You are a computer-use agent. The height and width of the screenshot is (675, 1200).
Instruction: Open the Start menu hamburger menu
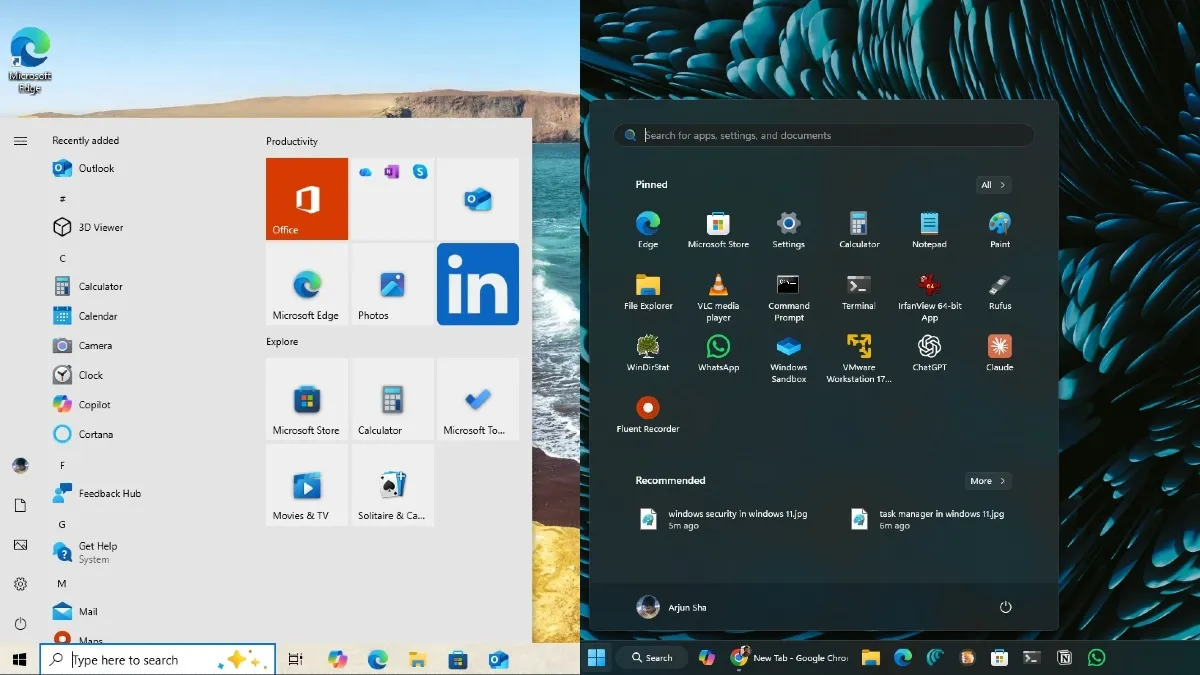click(x=20, y=141)
